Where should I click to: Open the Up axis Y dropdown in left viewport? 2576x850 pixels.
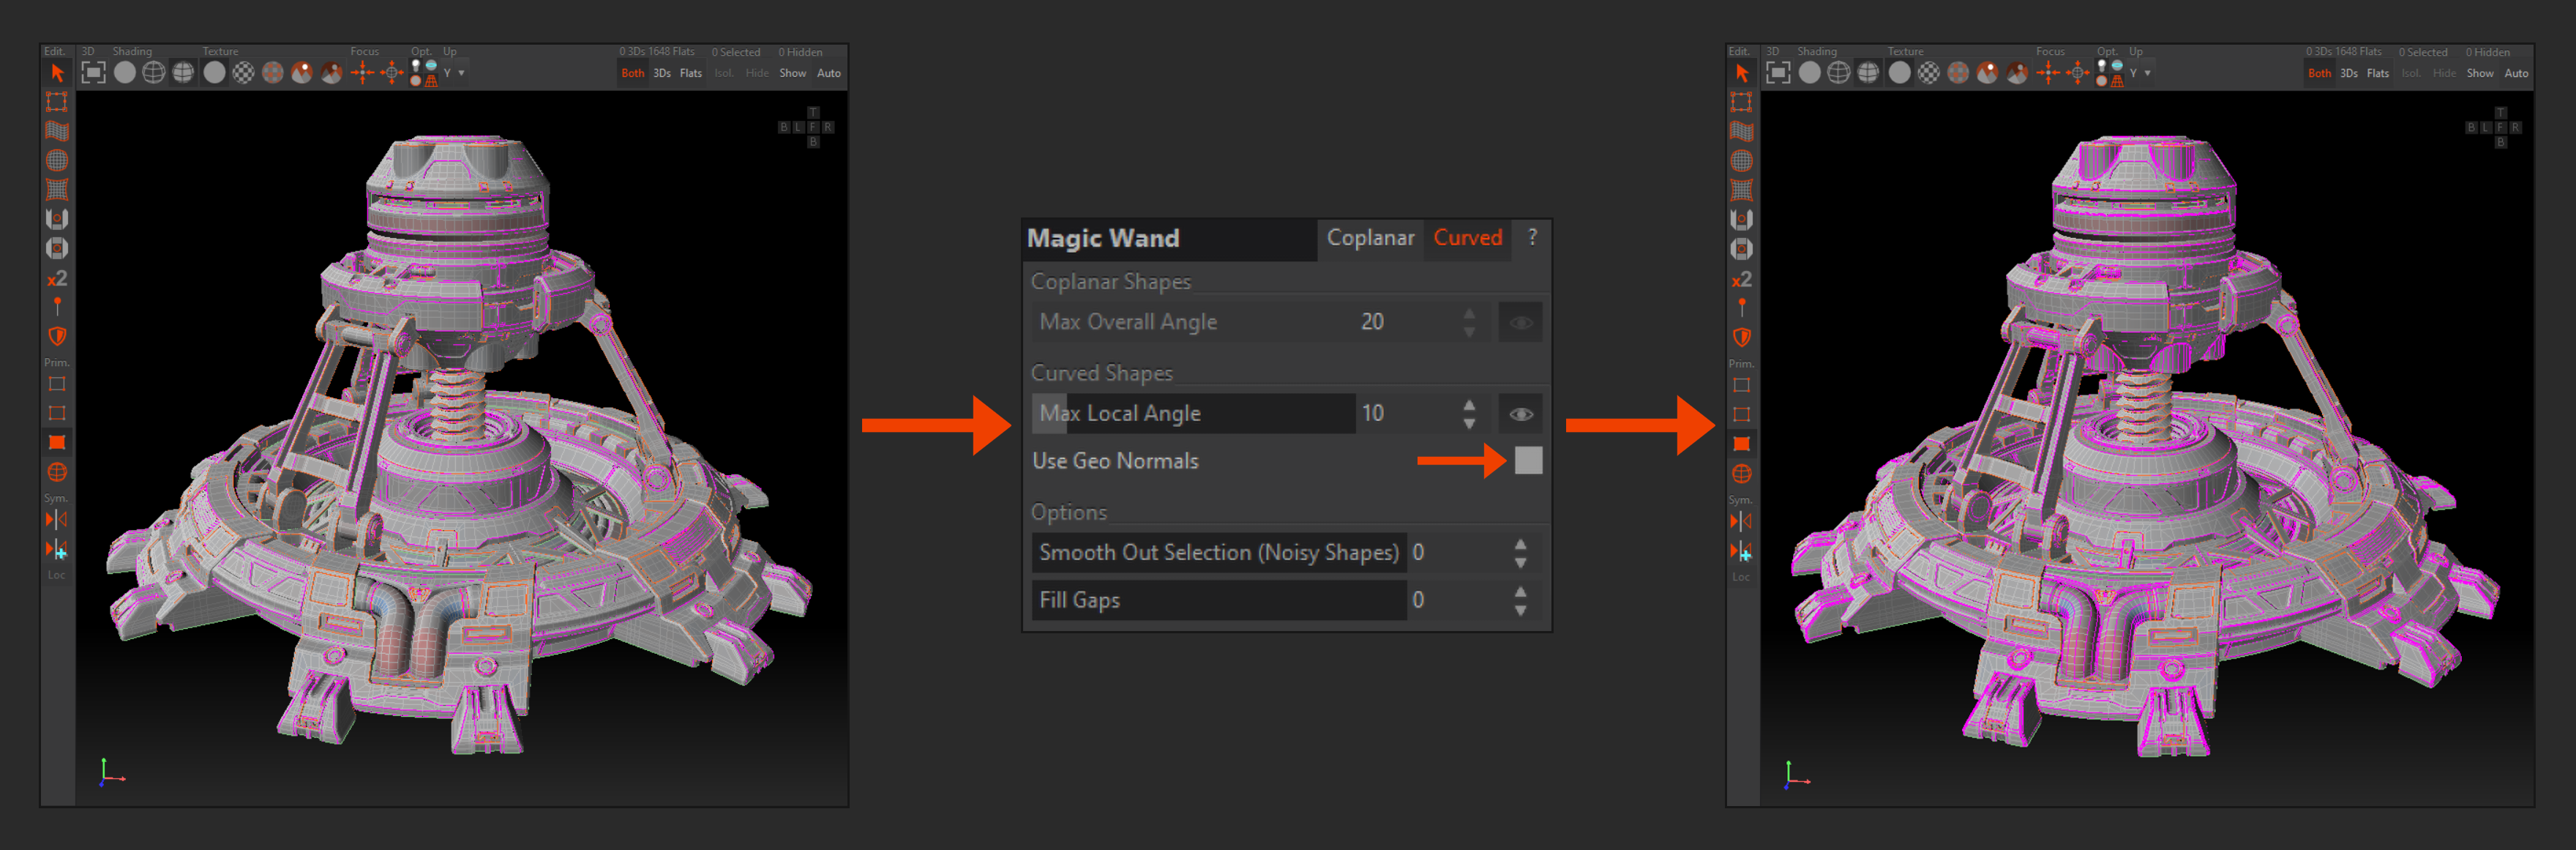[454, 73]
